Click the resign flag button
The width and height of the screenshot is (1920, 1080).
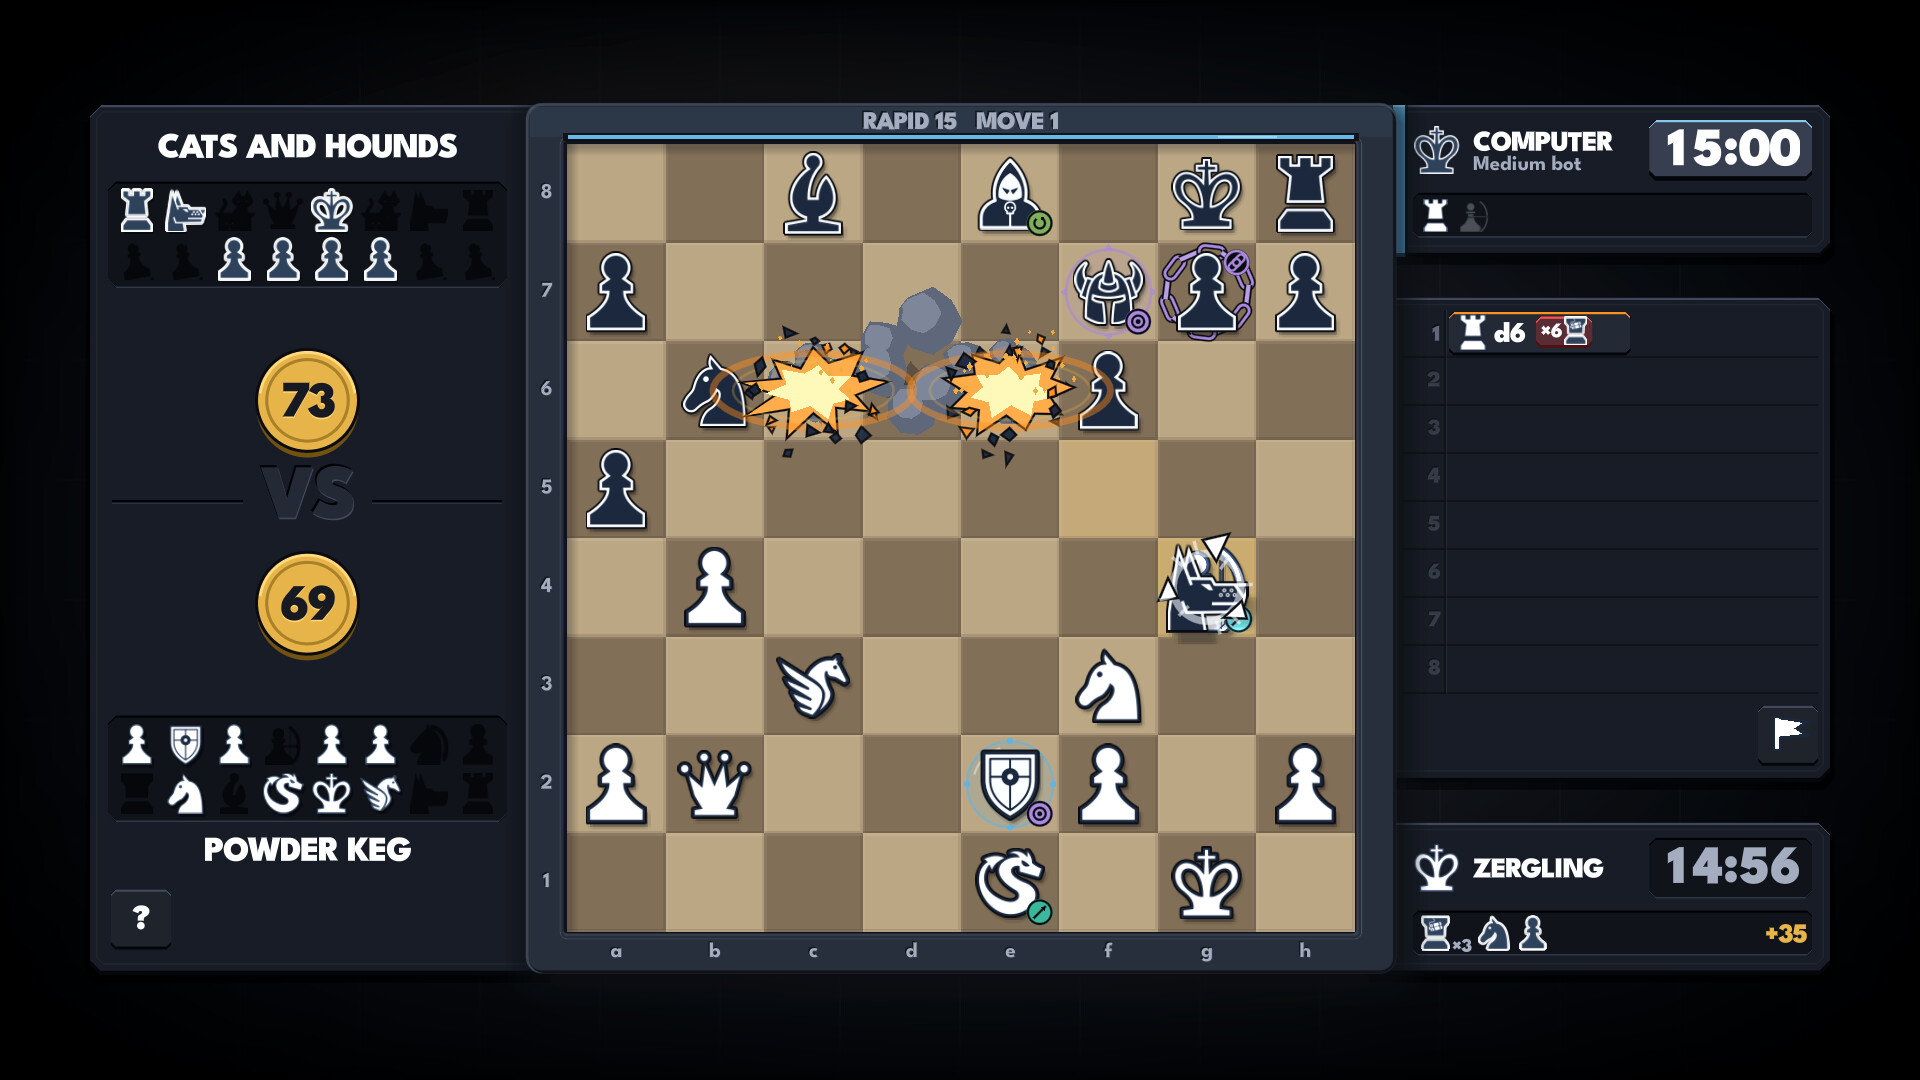(x=1787, y=734)
